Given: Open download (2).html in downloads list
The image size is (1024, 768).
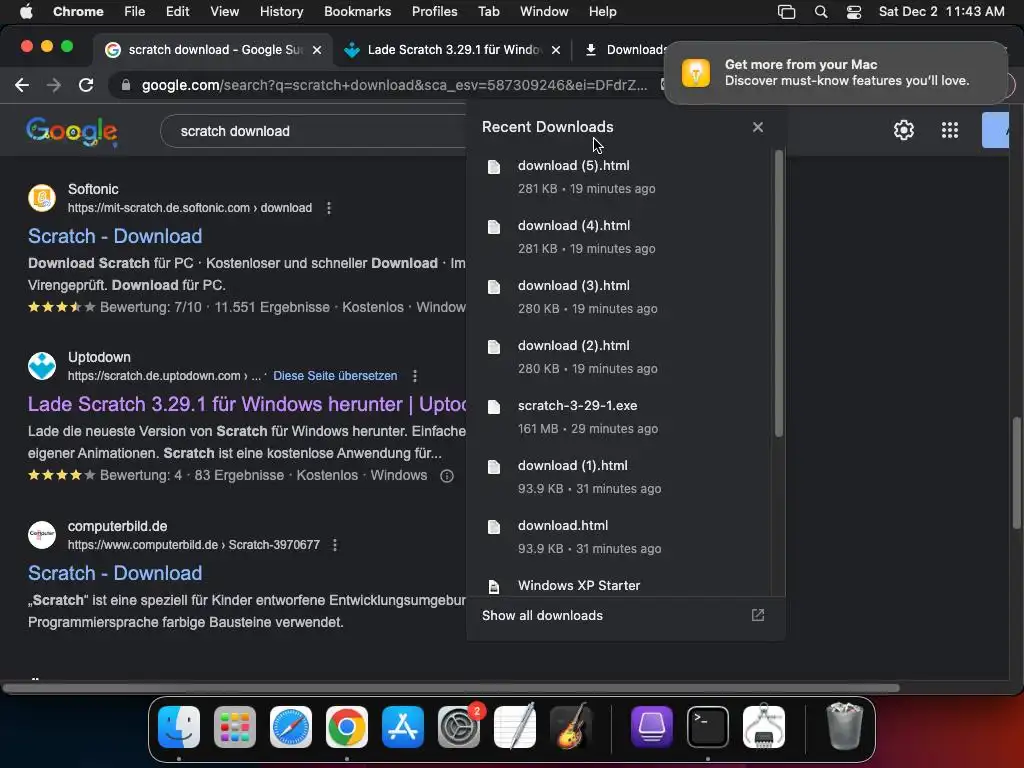Looking at the screenshot, I should tap(620, 357).
